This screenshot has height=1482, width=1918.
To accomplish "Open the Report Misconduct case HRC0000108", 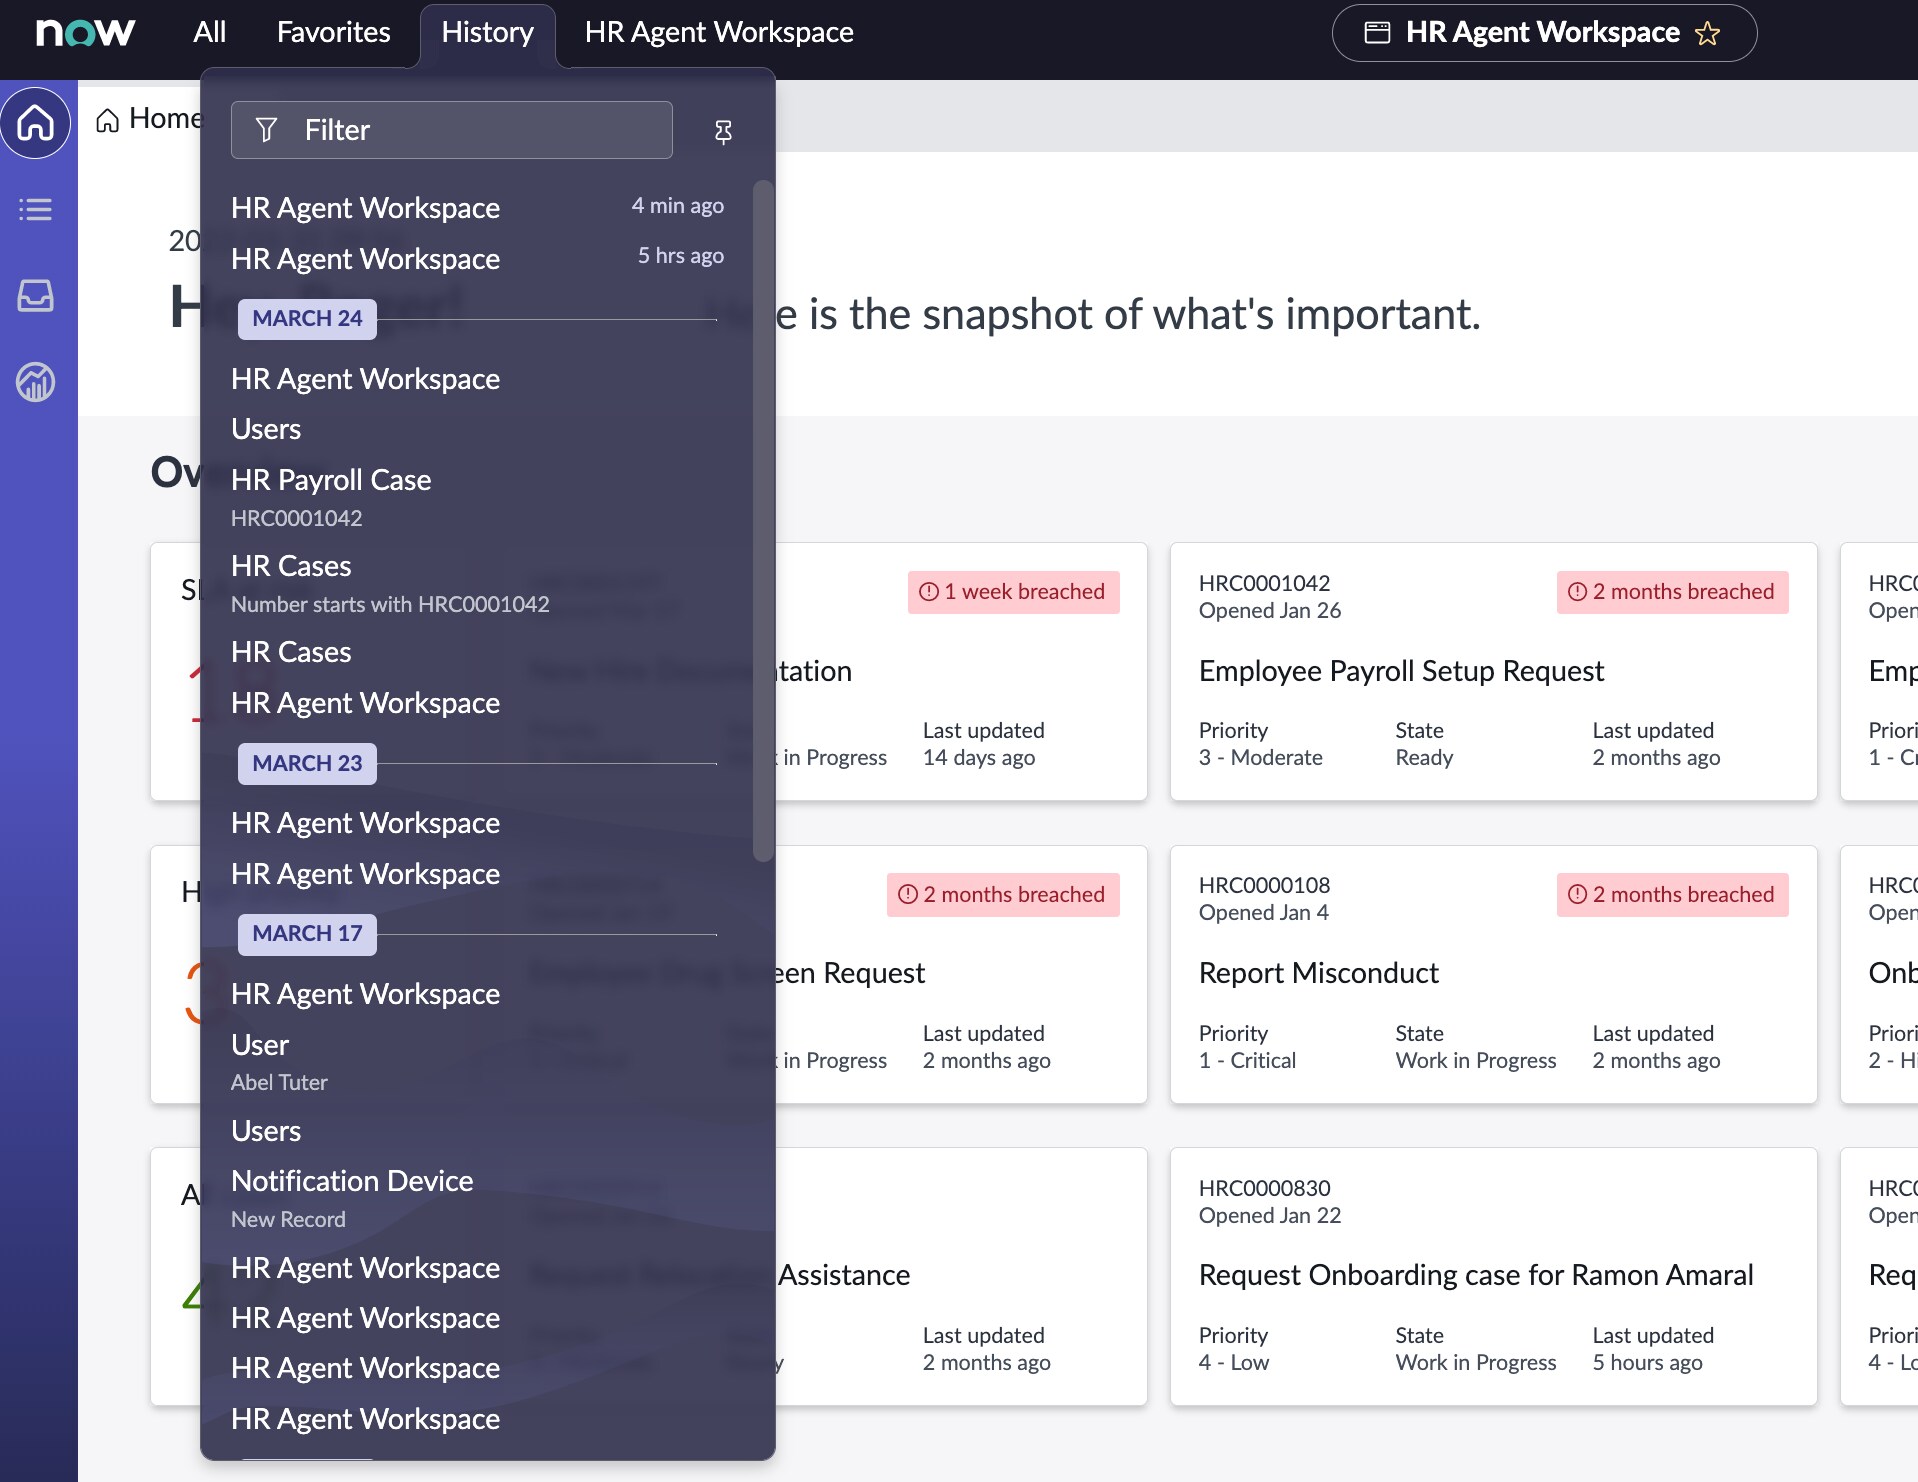I will (x=1318, y=972).
